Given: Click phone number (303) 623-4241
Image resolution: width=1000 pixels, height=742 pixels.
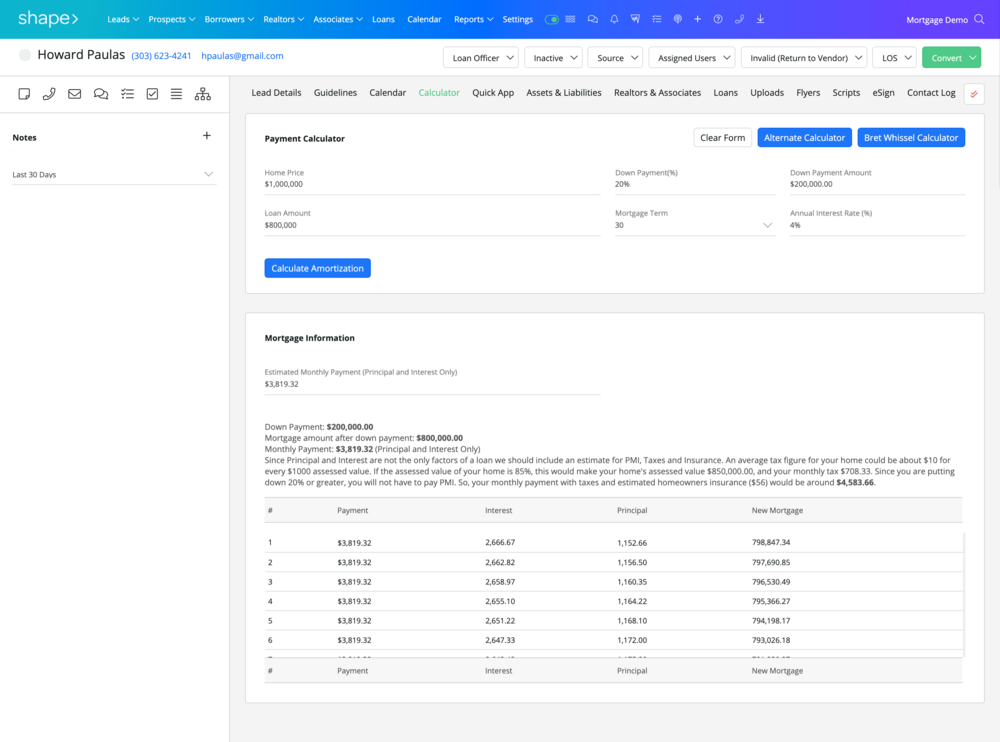Looking at the screenshot, I should coord(161,56).
